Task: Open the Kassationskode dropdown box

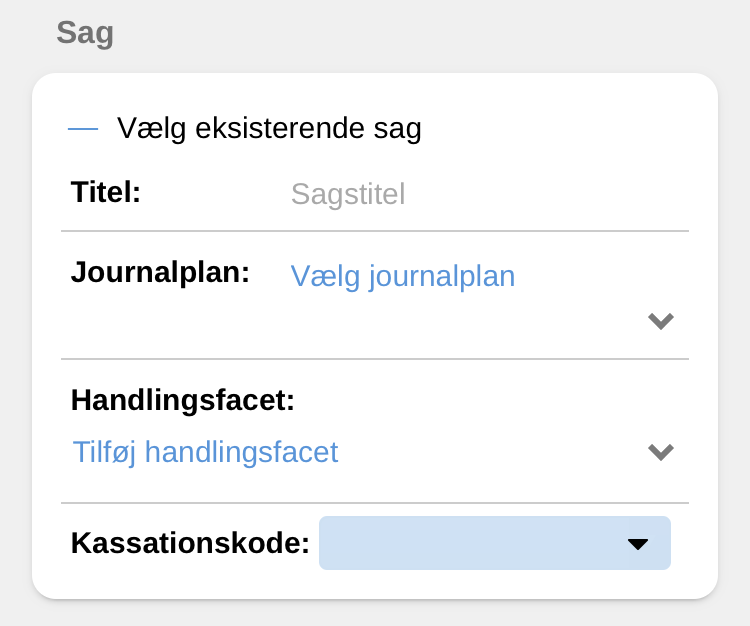Action: [470, 543]
